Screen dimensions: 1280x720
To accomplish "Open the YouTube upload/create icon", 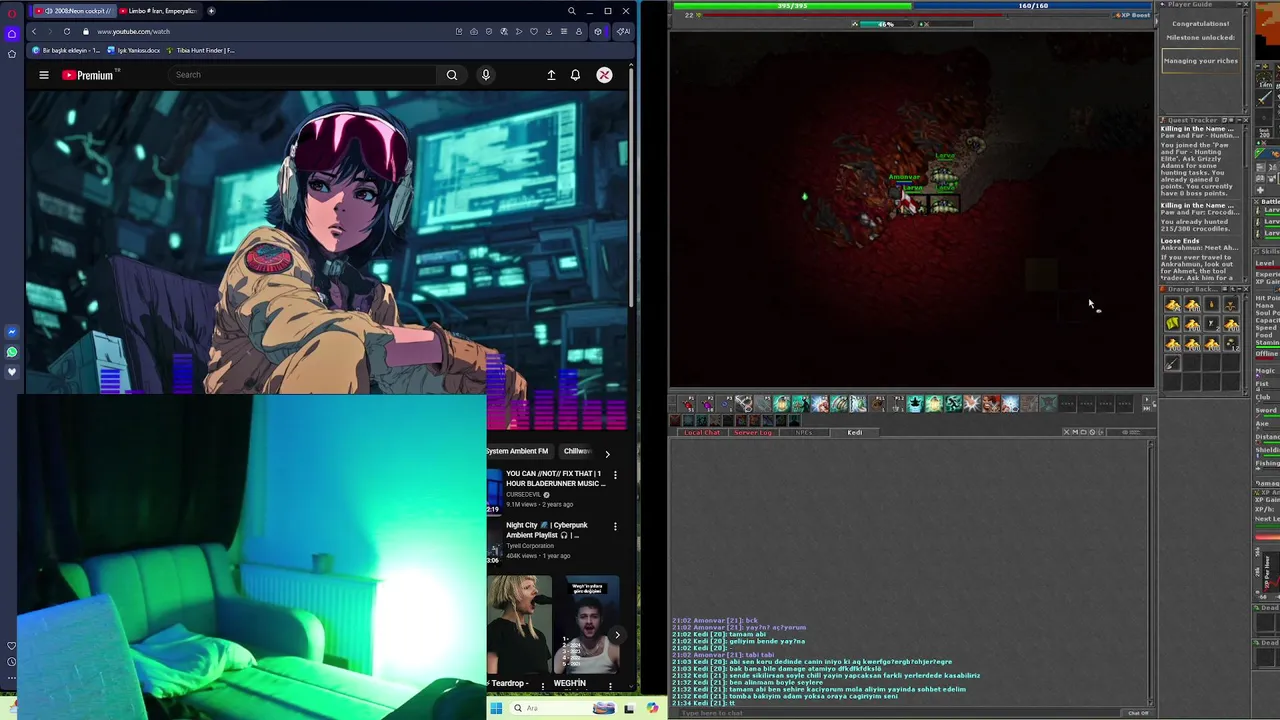I will (x=551, y=75).
